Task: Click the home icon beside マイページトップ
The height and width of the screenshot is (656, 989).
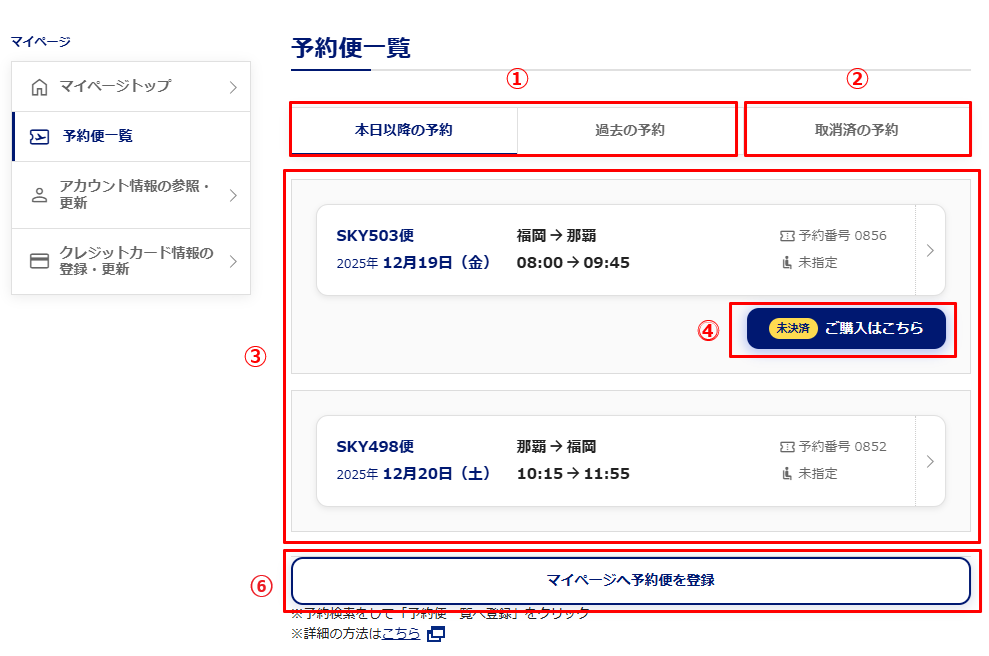Action: (x=39, y=87)
